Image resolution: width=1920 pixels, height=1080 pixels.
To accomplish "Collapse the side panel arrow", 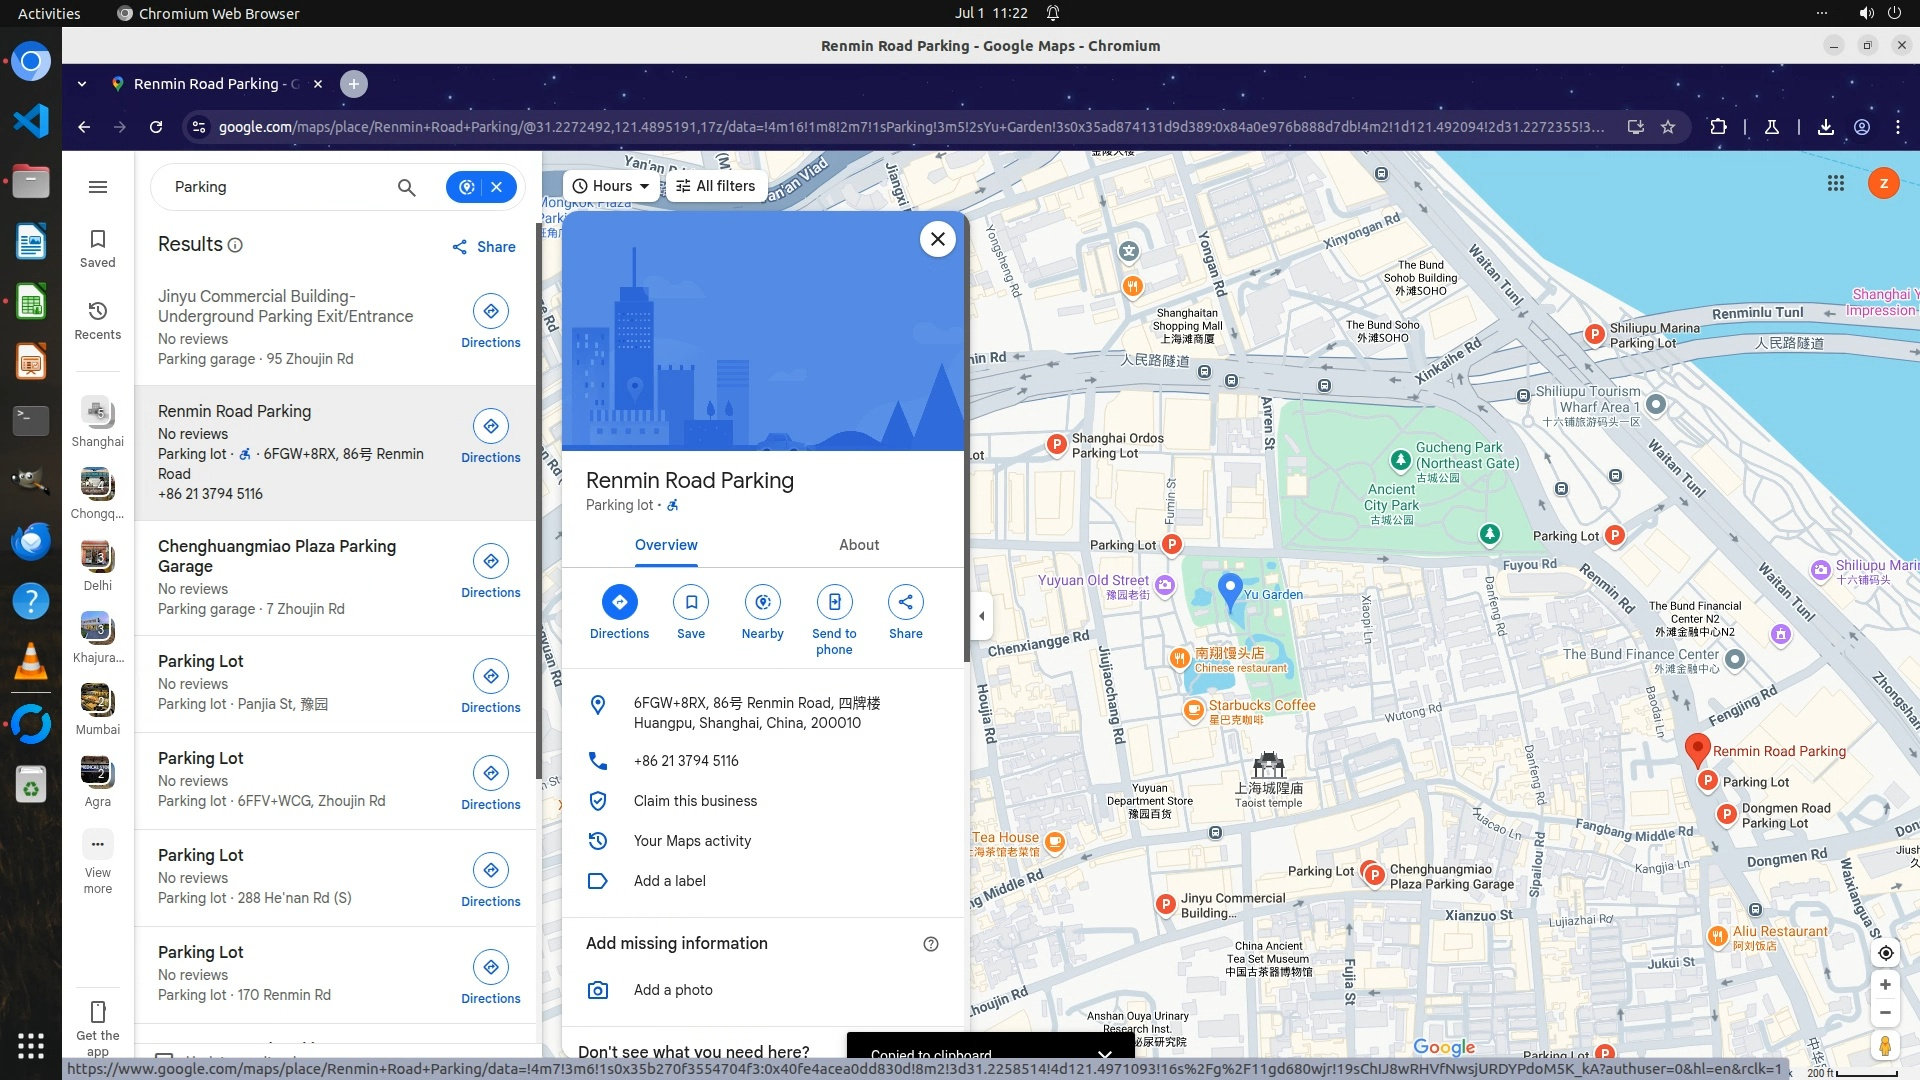I will click(x=981, y=616).
